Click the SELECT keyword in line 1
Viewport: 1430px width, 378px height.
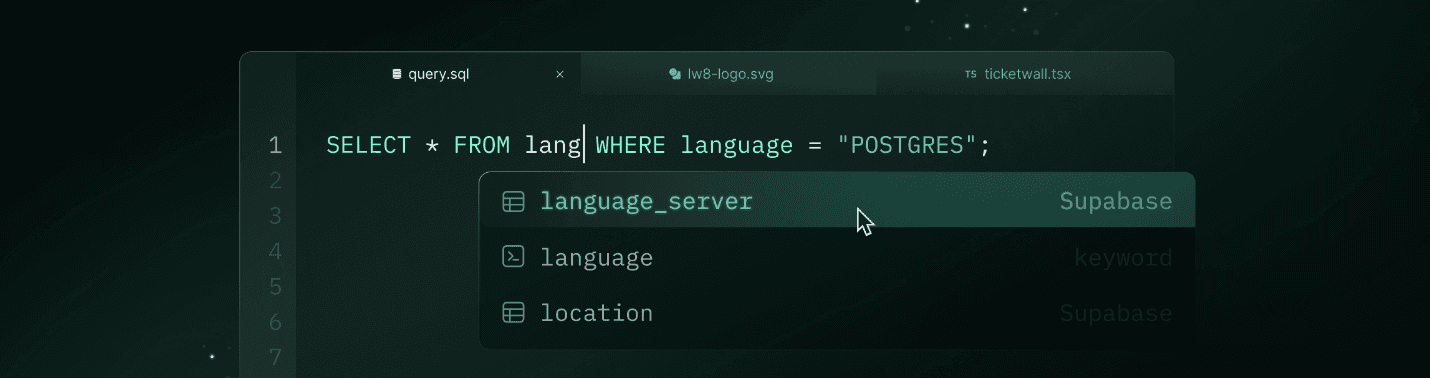click(368, 145)
